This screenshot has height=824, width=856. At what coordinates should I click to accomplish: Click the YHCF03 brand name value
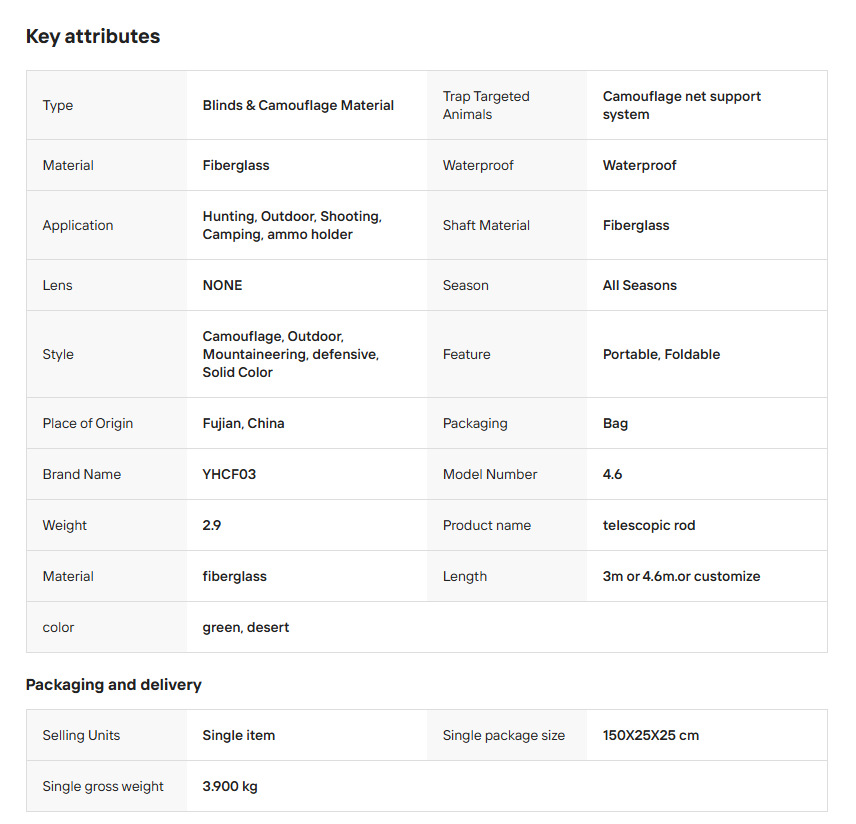coord(229,474)
